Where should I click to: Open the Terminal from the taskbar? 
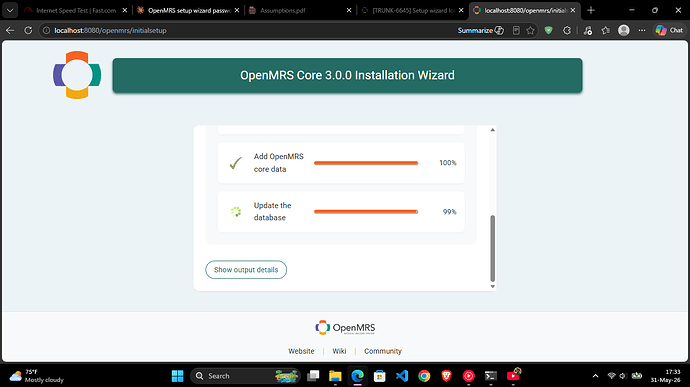tap(491, 376)
